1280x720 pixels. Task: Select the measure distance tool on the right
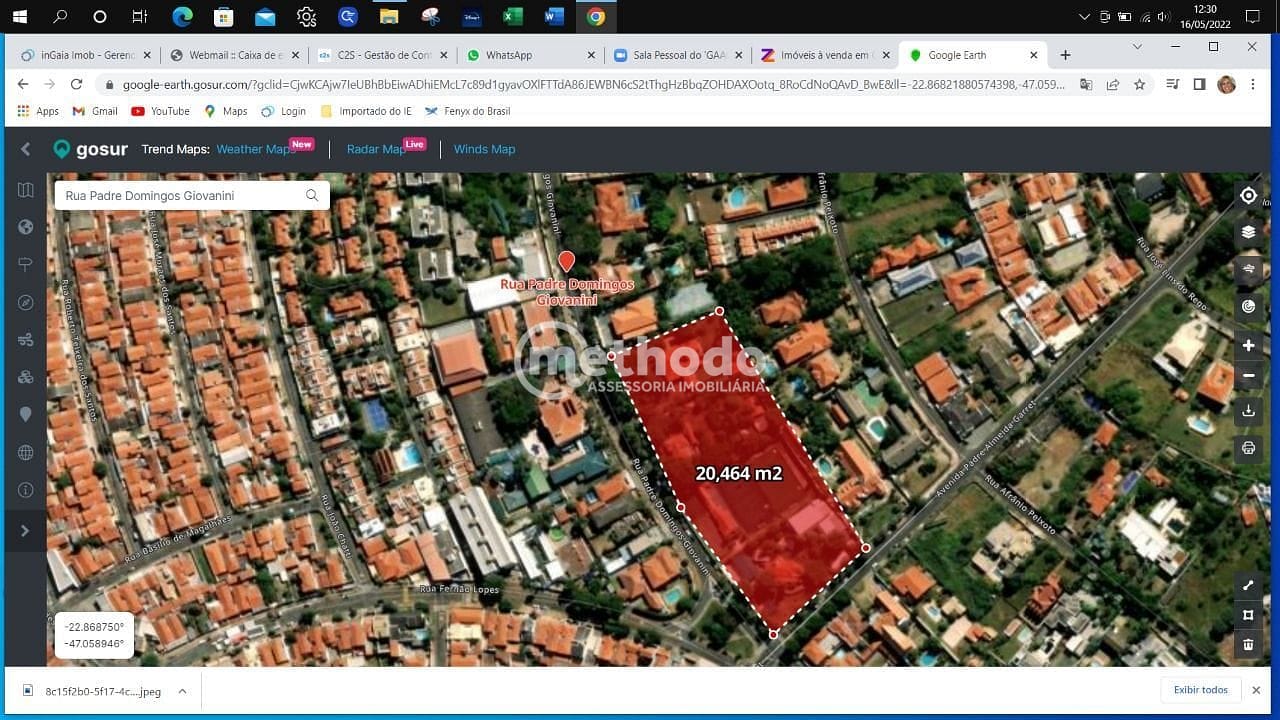point(1248,585)
